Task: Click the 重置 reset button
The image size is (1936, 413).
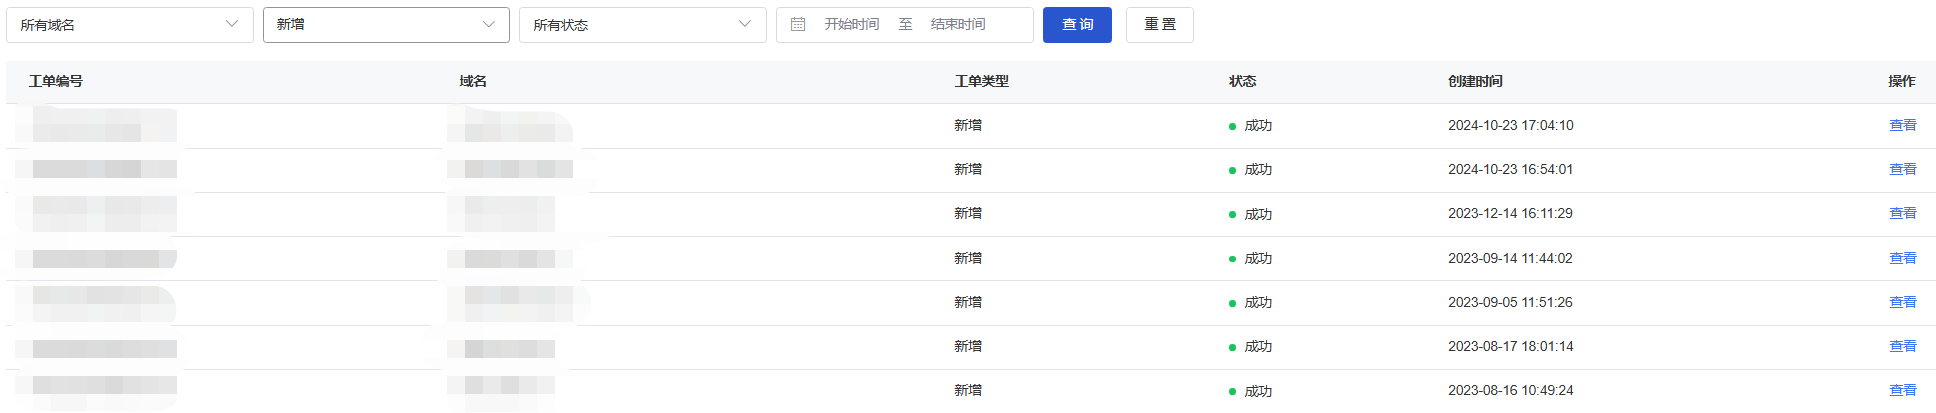Action: click(1160, 25)
